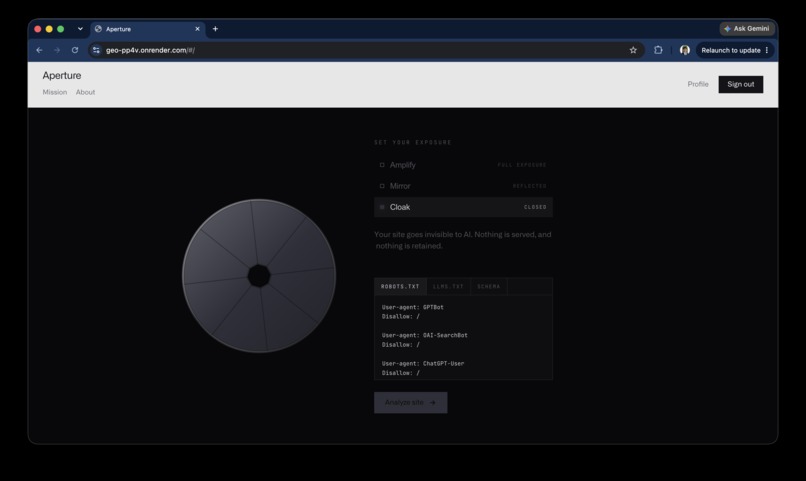Switch to the ROBOTS.TXT tab
806x481 pixels.
(400, 286)
